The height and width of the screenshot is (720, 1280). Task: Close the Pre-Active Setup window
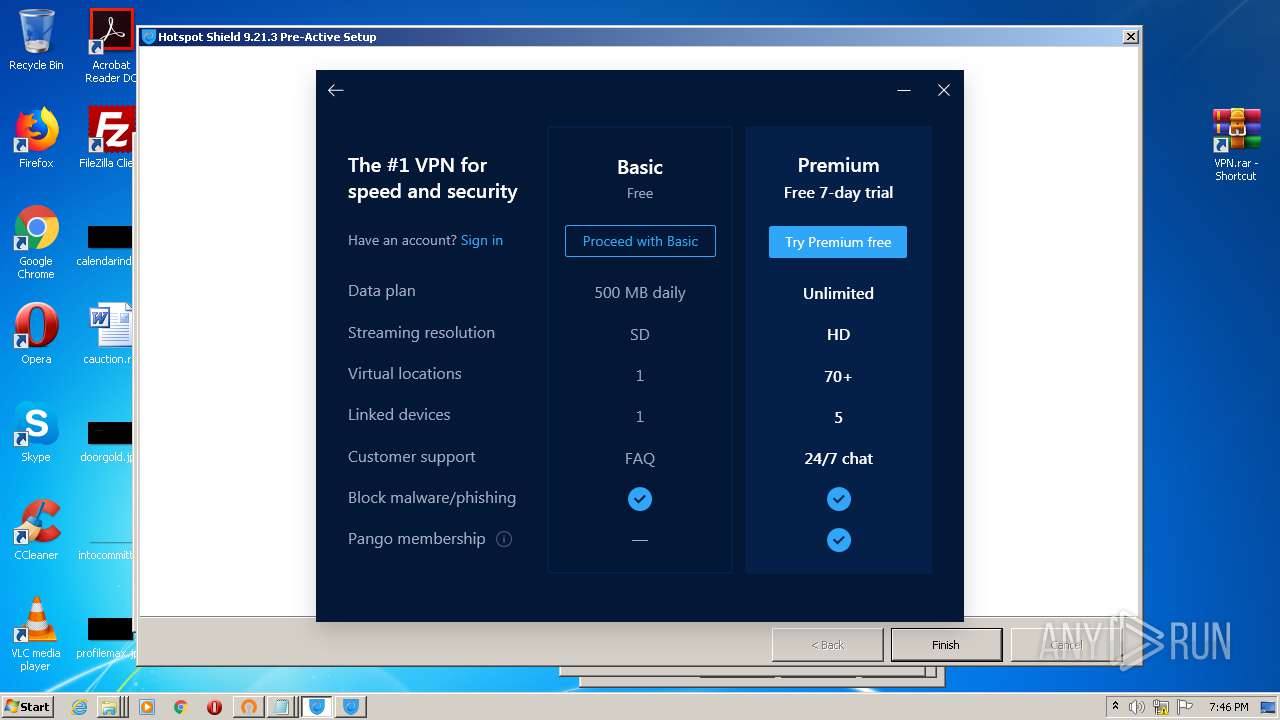(x=1131, y=37)
